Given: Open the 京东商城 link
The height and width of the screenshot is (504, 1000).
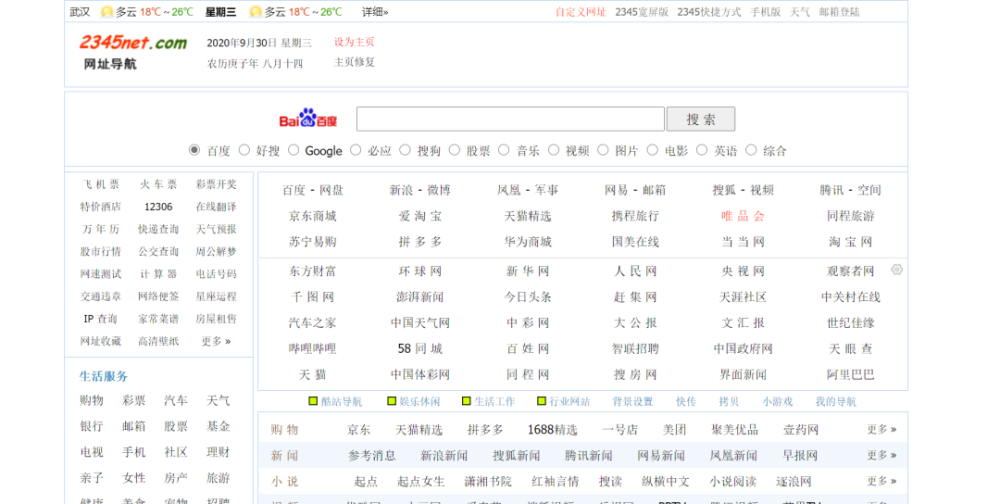Looking at the screenshot, I should pyautogui.click(x=312, y=216).
